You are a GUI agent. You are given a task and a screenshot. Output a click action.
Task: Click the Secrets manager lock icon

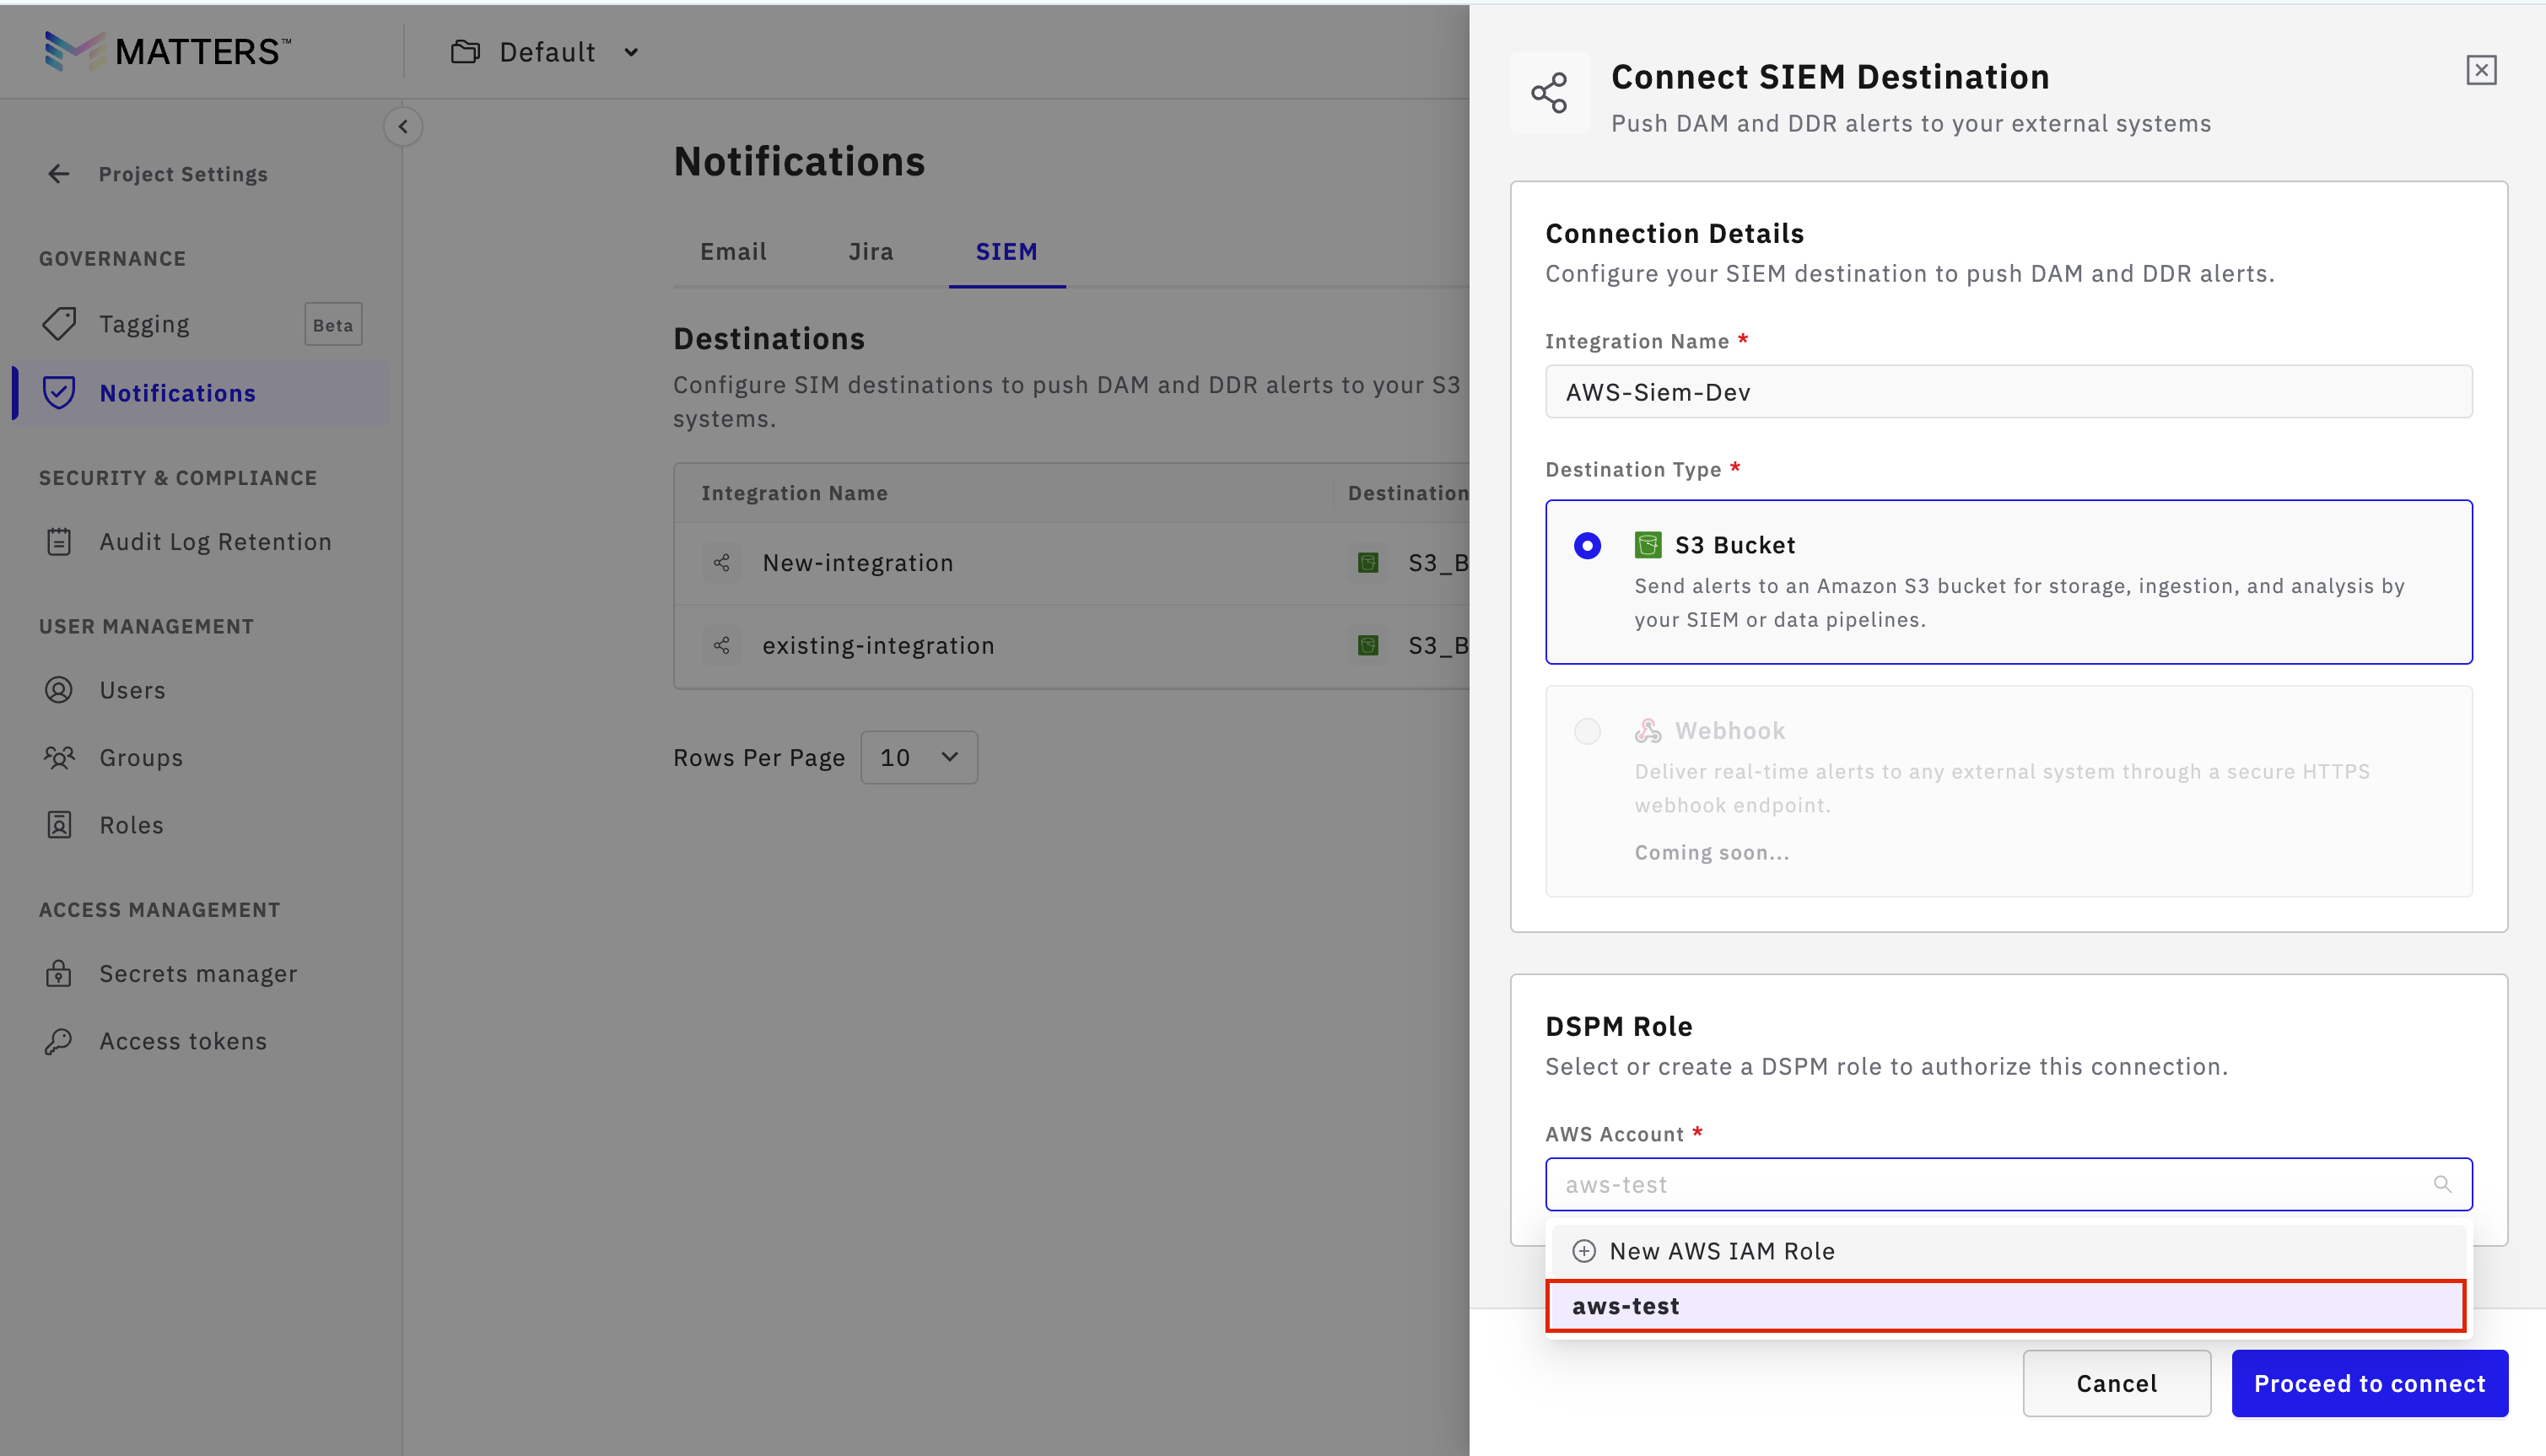pyautogui.click(x=59, y=973)
